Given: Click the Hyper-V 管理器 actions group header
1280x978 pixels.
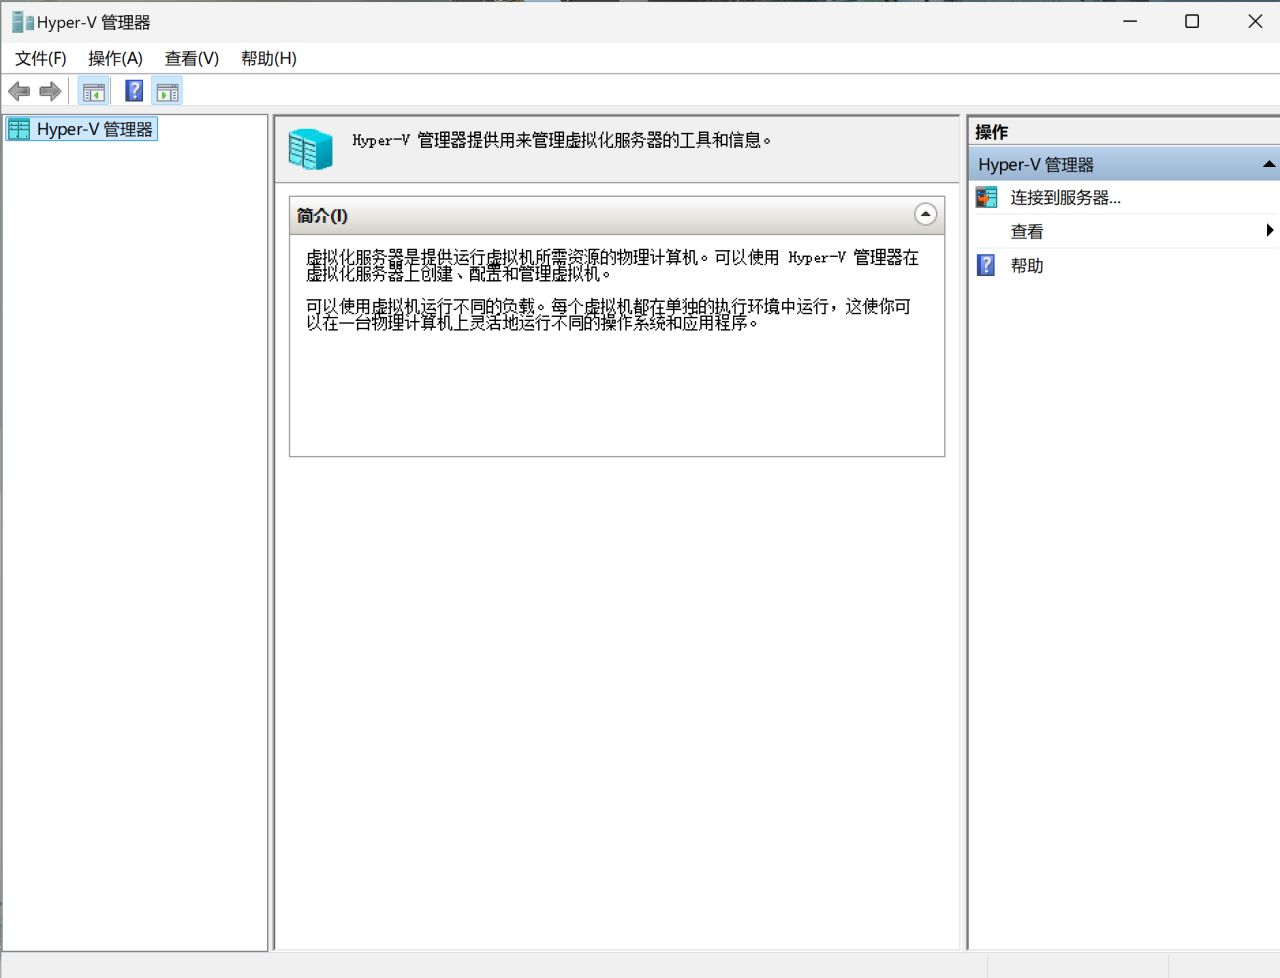Looking at the screenshot, I should pyautogui.click(x=1124, y=164).
